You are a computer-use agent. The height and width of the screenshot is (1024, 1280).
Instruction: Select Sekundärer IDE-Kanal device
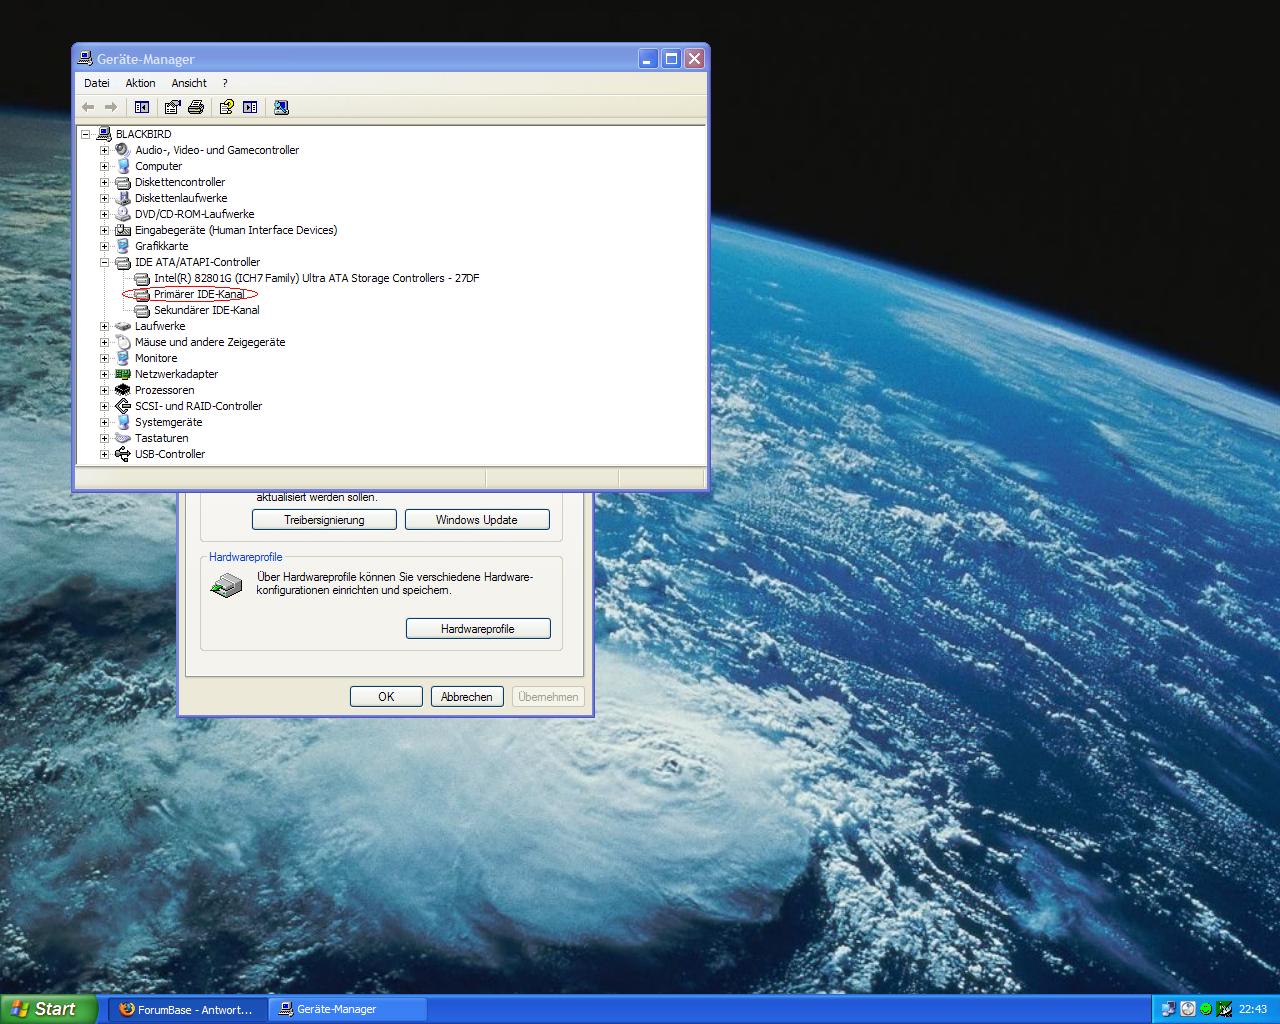[206, 310]
